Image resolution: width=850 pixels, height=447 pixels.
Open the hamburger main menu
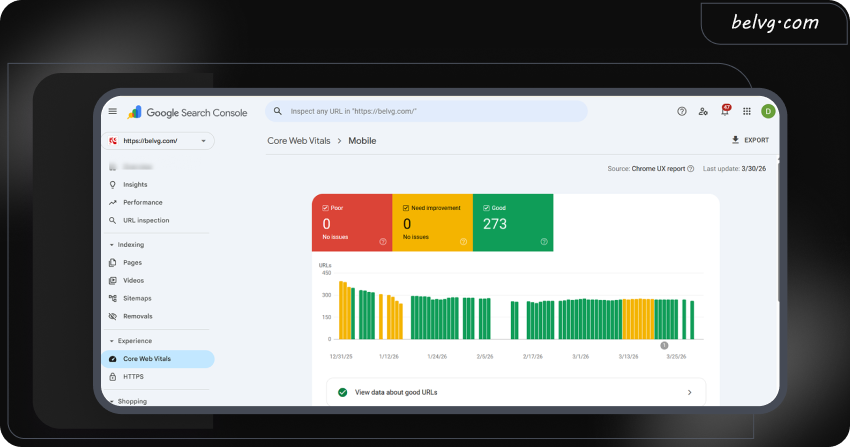pos(113,111)
